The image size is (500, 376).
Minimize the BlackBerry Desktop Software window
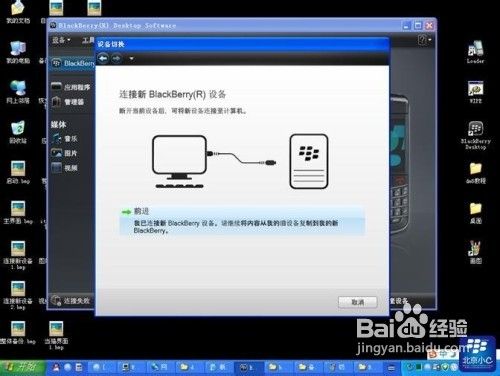point(407,26)
